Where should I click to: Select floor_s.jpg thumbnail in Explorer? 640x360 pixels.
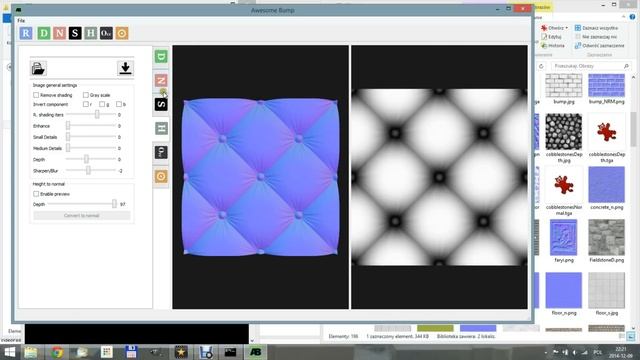tap(607, 291)
